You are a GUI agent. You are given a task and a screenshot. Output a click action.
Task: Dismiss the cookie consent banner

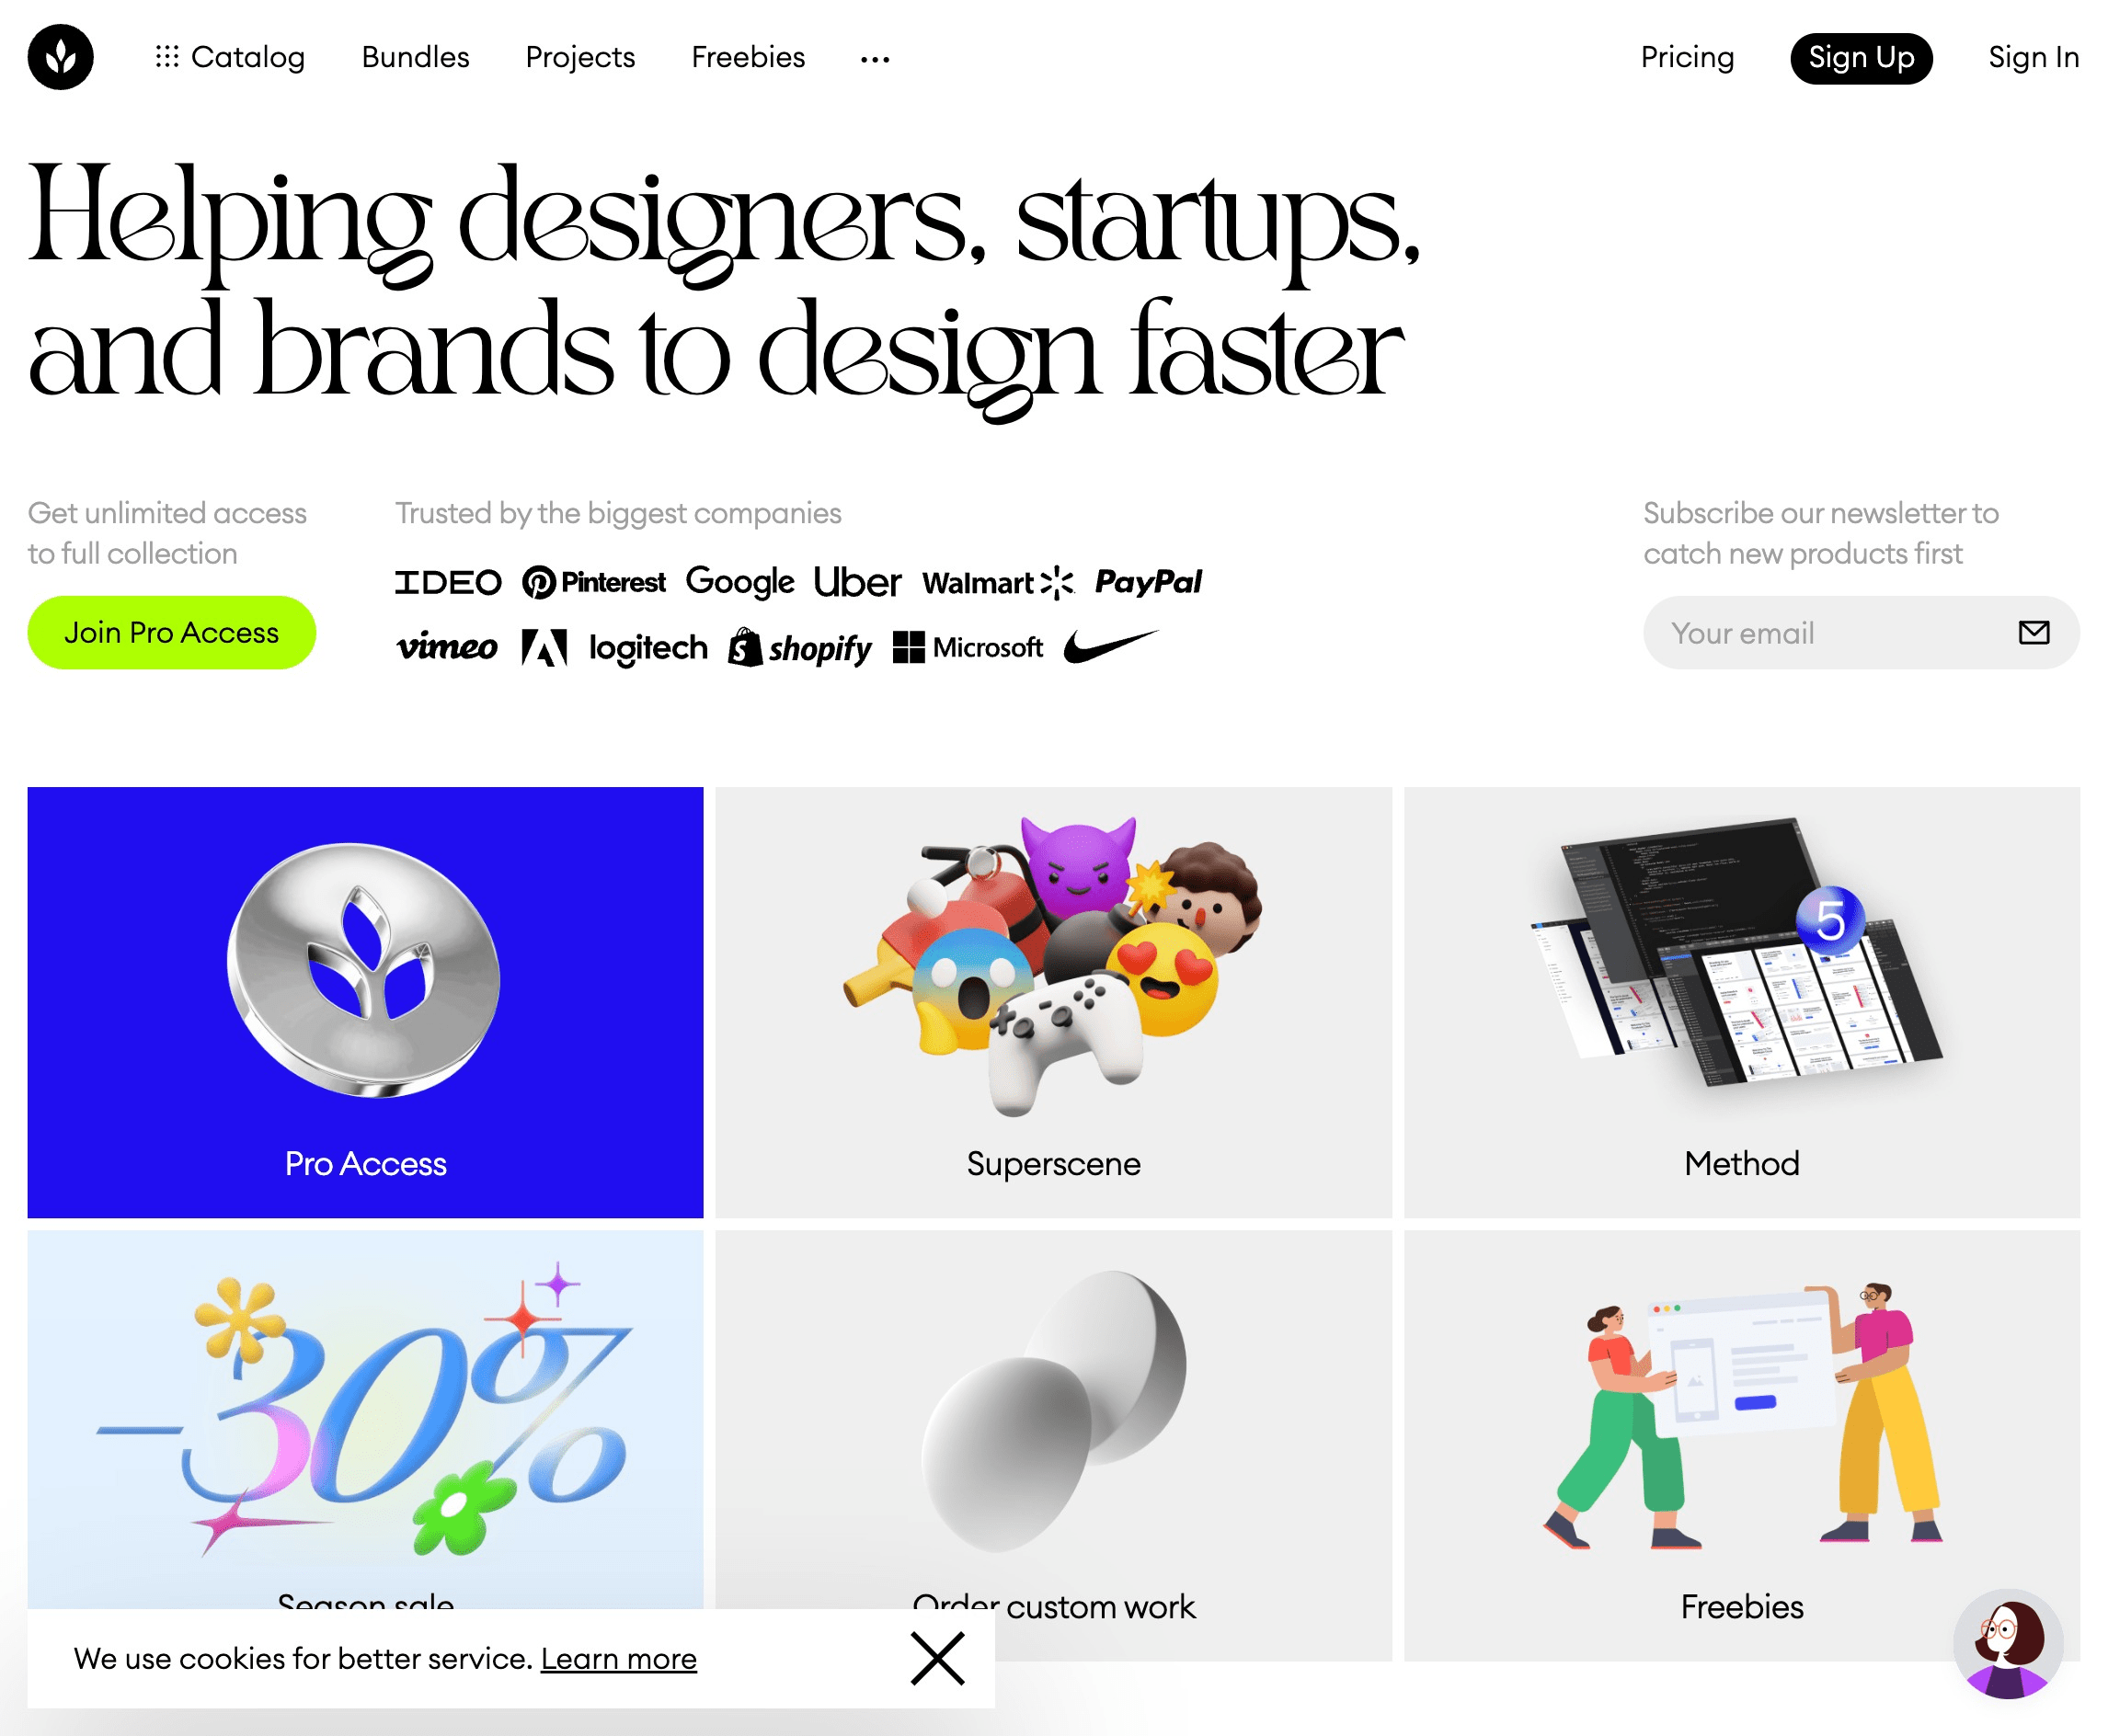pyautogui.click(x=935, y=1657)
